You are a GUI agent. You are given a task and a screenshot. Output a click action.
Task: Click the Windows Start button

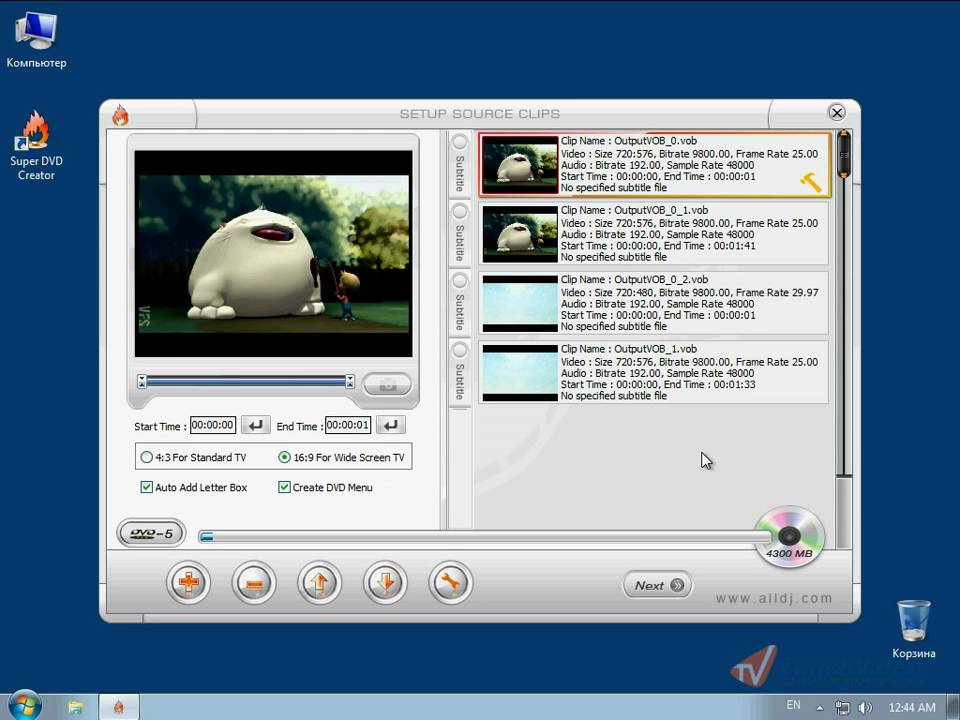(25, 706)
